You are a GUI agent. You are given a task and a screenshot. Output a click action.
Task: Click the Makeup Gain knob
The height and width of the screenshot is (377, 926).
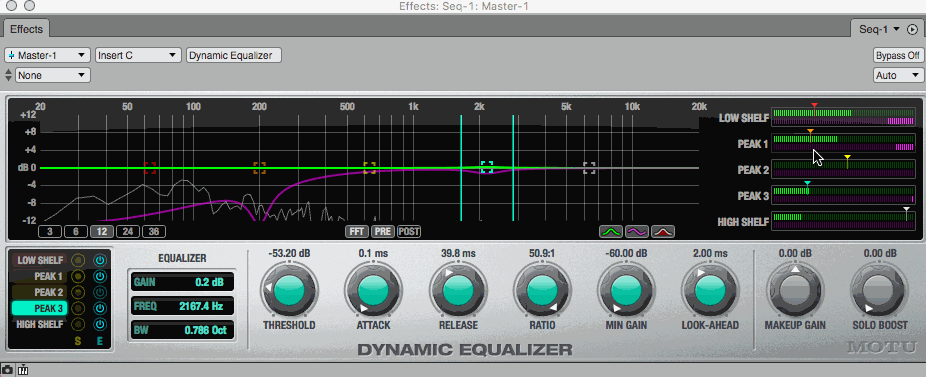click(795, 291)
